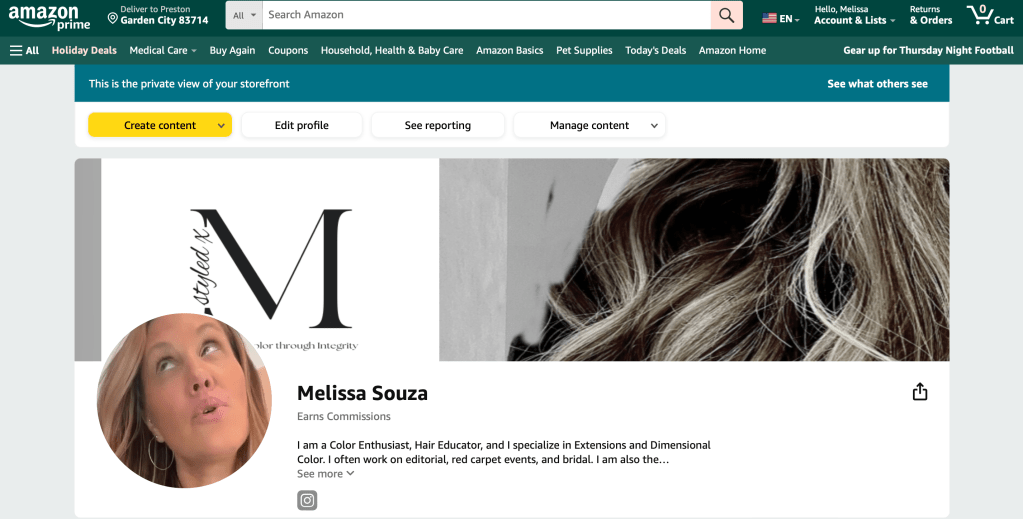Click See what others see link
Image resolution: width=1023 pixels, height=519 pixels.
pyautogui.click(x=877, y=84)
